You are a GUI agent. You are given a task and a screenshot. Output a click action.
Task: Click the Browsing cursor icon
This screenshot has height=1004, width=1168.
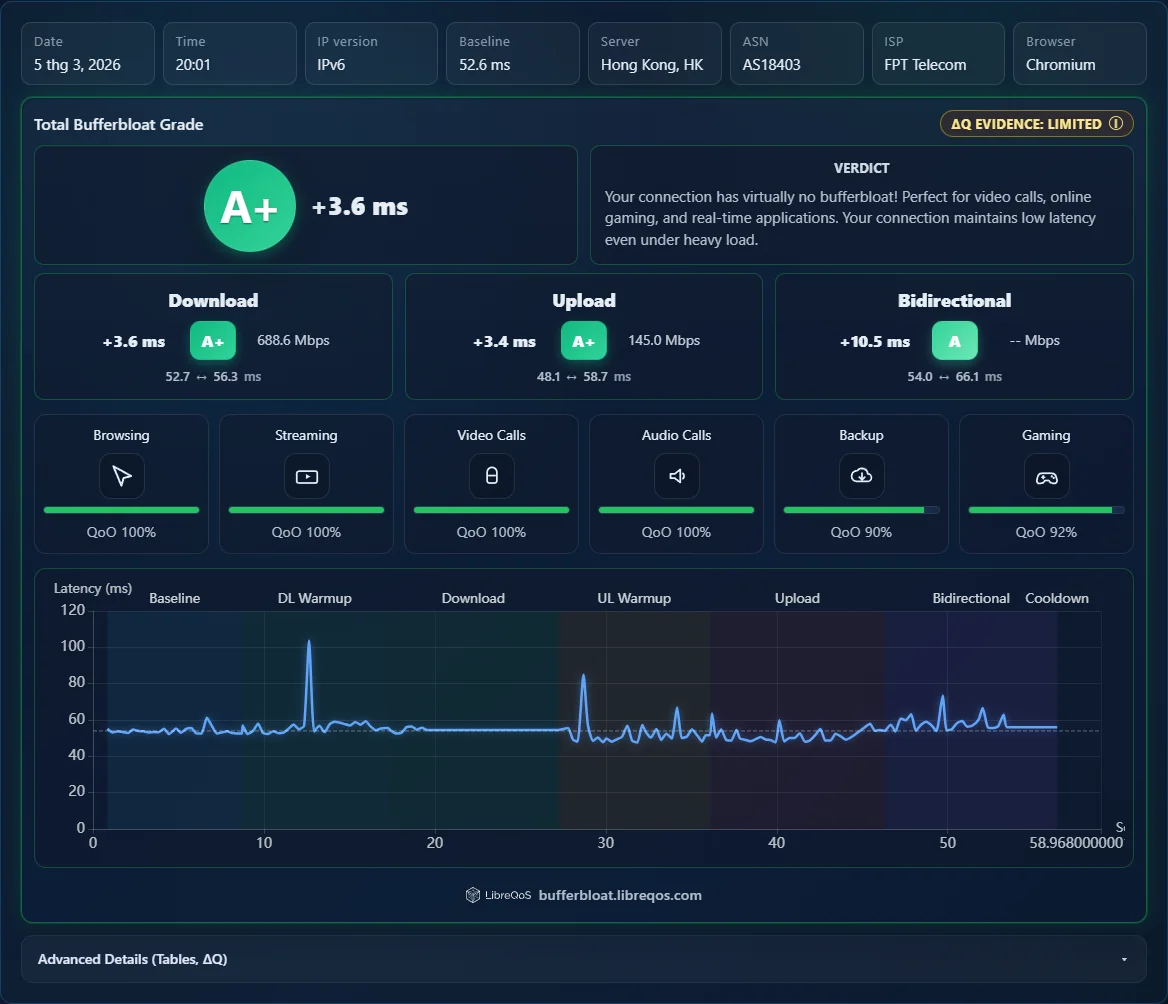[121, 476]
